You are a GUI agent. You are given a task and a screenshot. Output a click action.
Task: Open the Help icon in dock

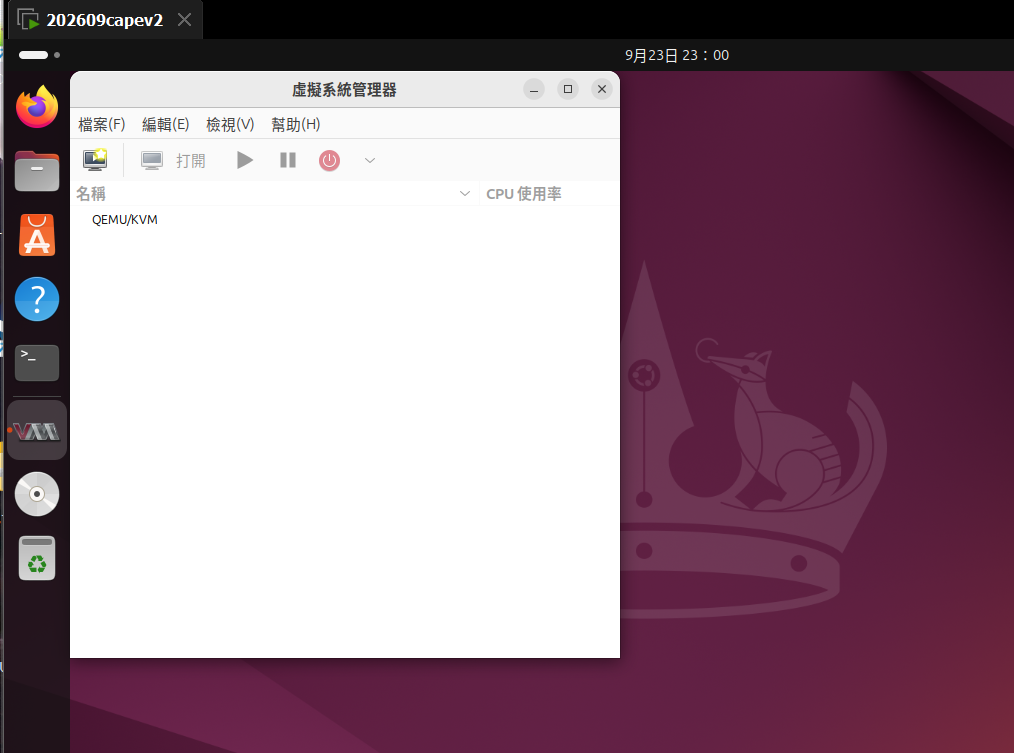tap(37, 299)
